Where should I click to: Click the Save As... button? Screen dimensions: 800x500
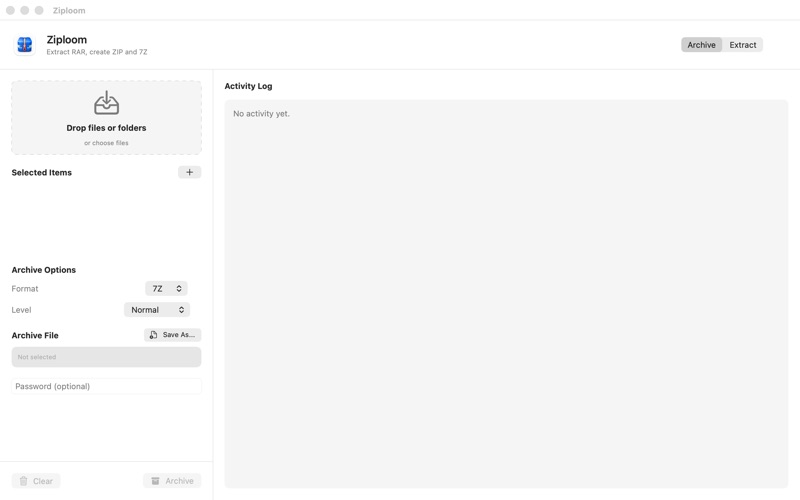pos(172,335)
